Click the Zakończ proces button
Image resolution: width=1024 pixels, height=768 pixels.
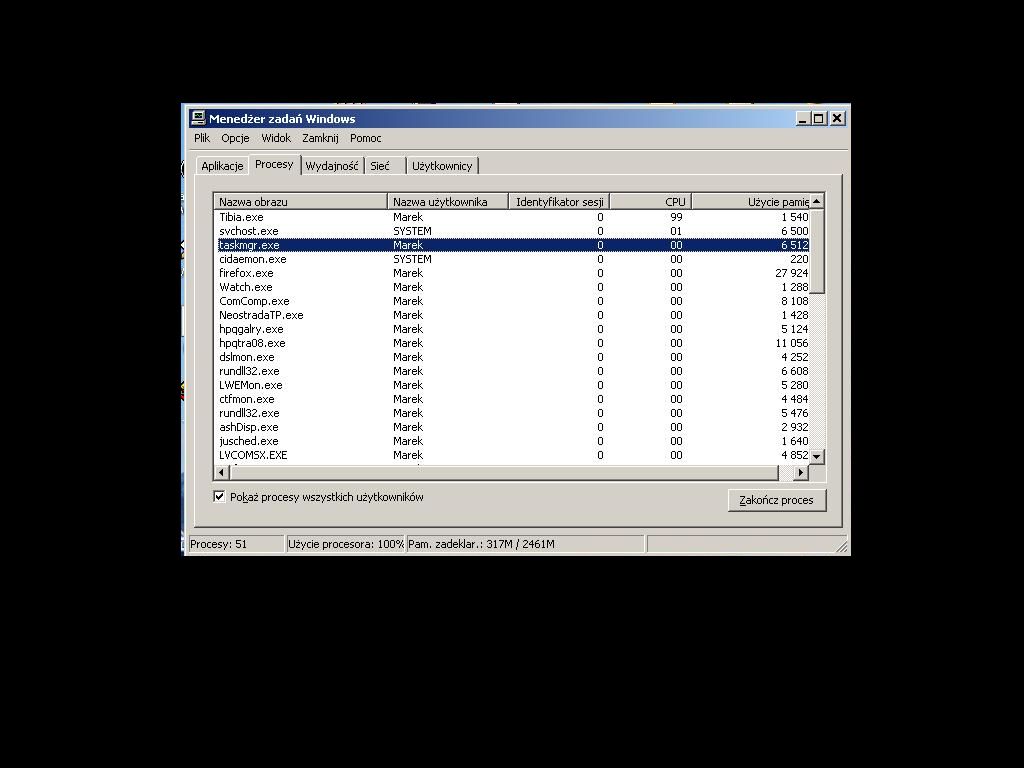click(x=776, y=500)
